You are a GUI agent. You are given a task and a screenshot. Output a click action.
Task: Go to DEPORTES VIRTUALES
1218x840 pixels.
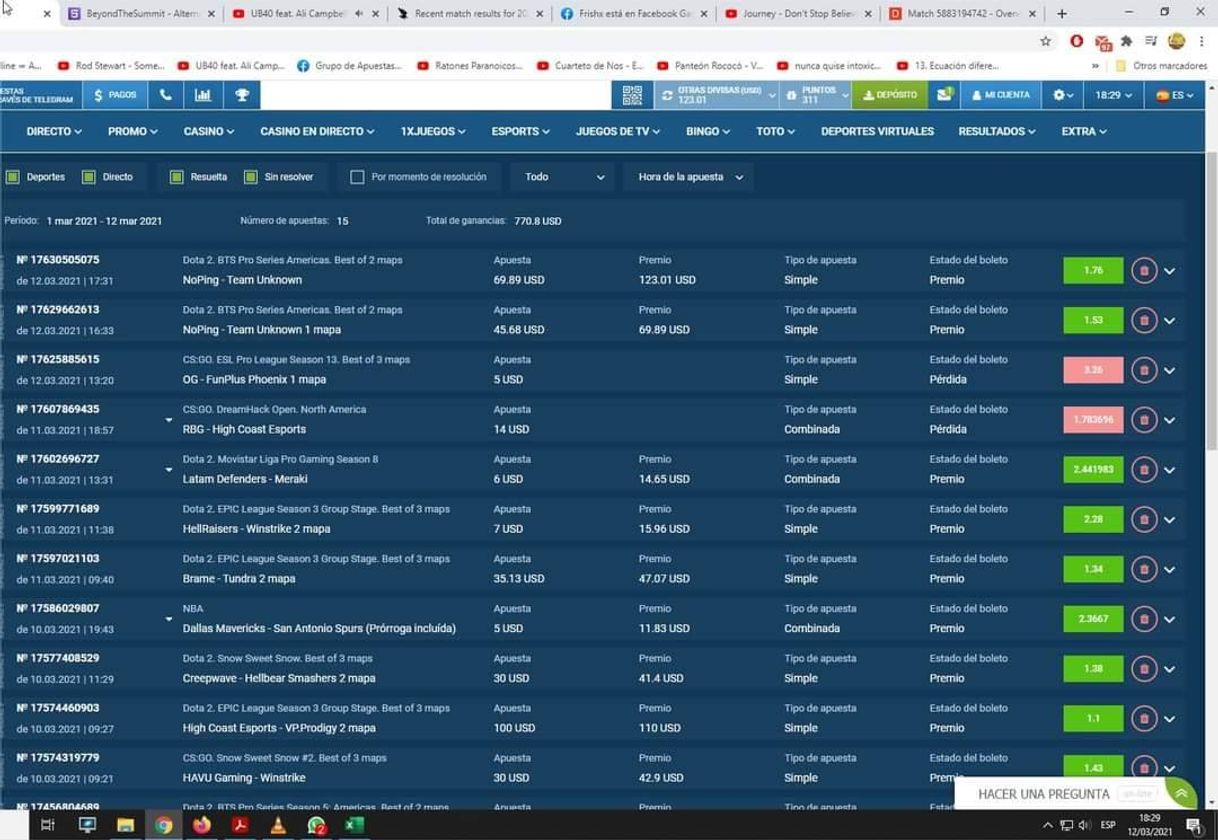877,132
